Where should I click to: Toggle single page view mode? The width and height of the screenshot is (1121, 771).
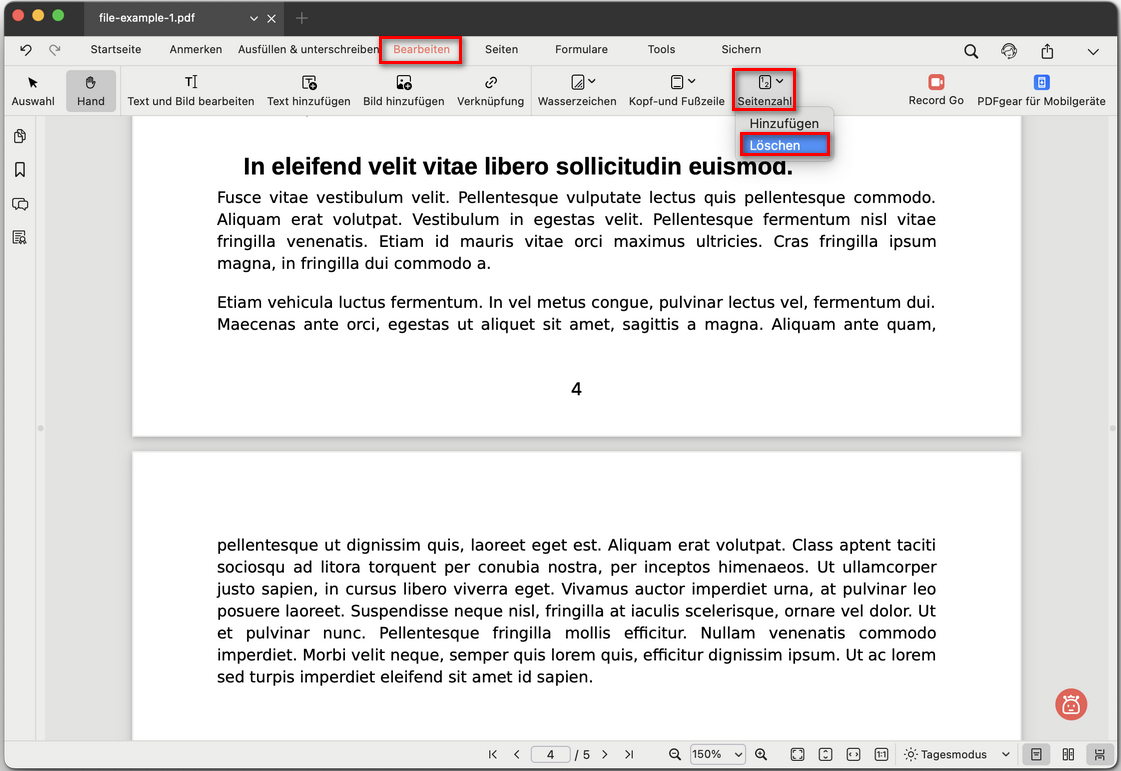(1036, 754)
